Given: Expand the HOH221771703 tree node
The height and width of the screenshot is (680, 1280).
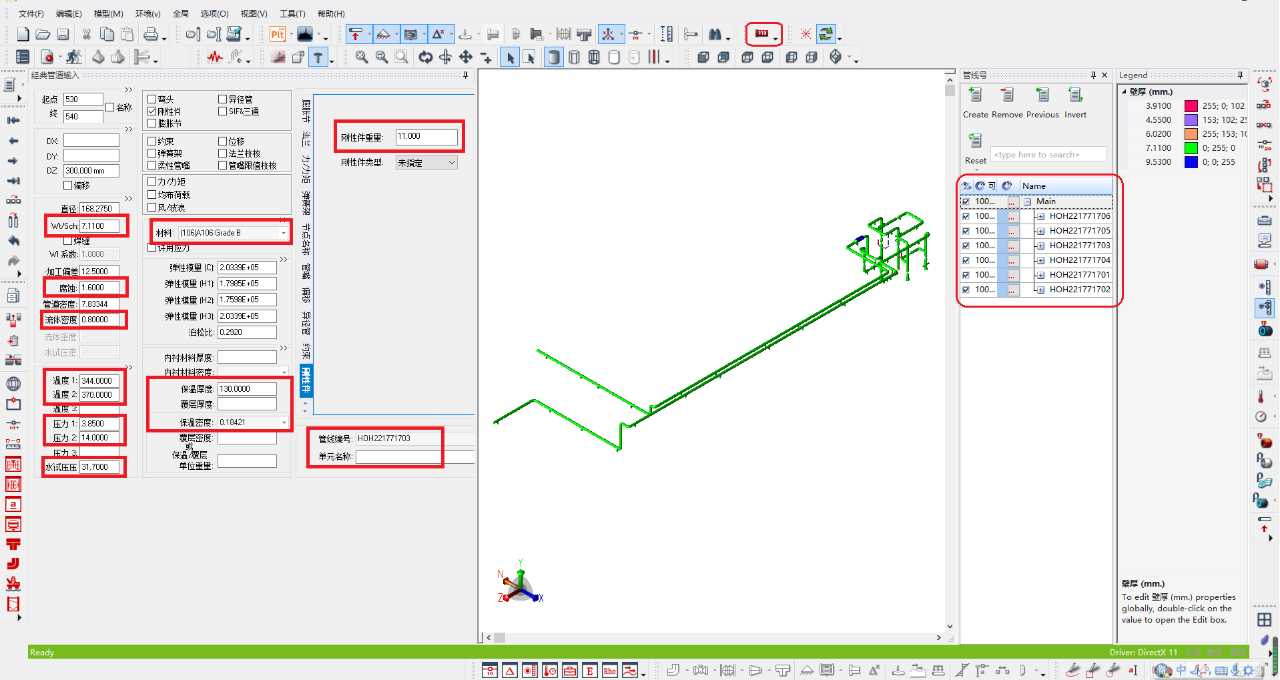Looking at the screenshot, I should 1040,245.
